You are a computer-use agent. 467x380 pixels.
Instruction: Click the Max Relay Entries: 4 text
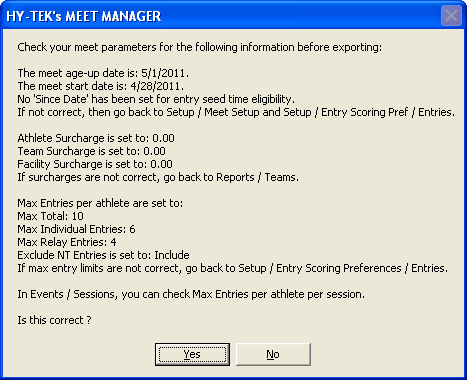click(67, 242)
